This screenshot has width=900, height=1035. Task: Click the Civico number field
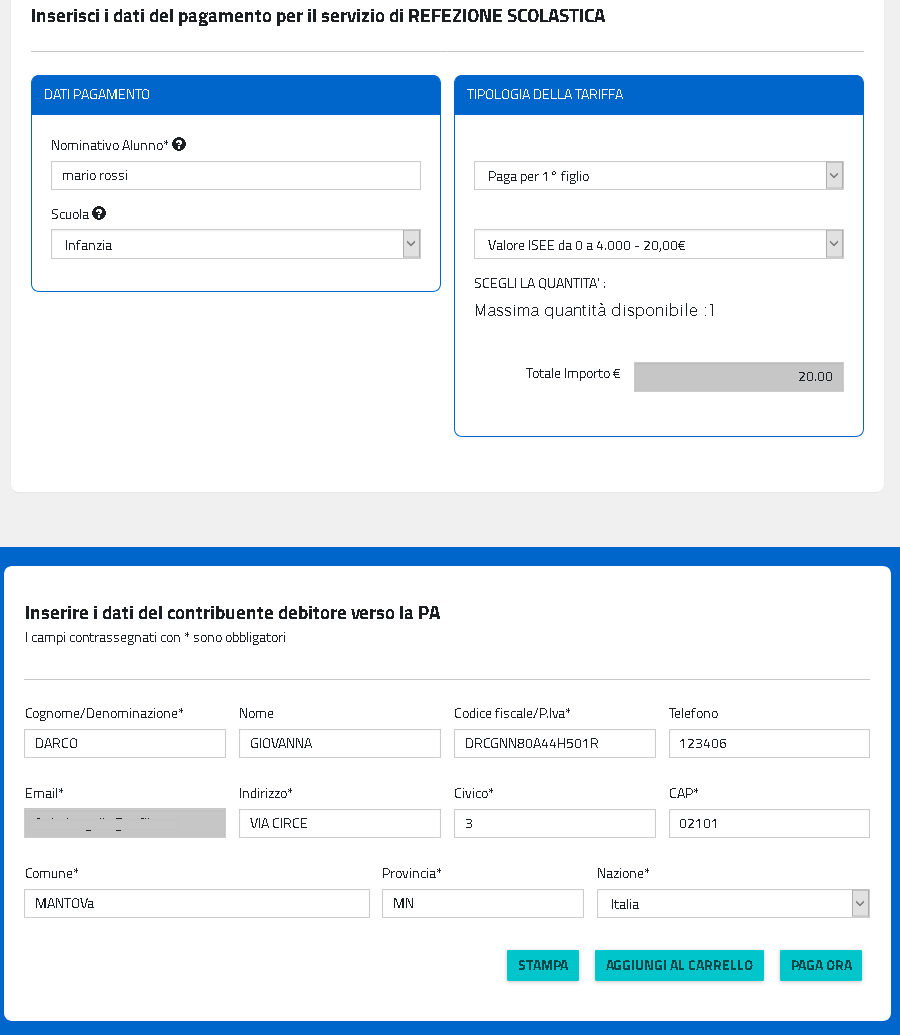coord(554,824)
